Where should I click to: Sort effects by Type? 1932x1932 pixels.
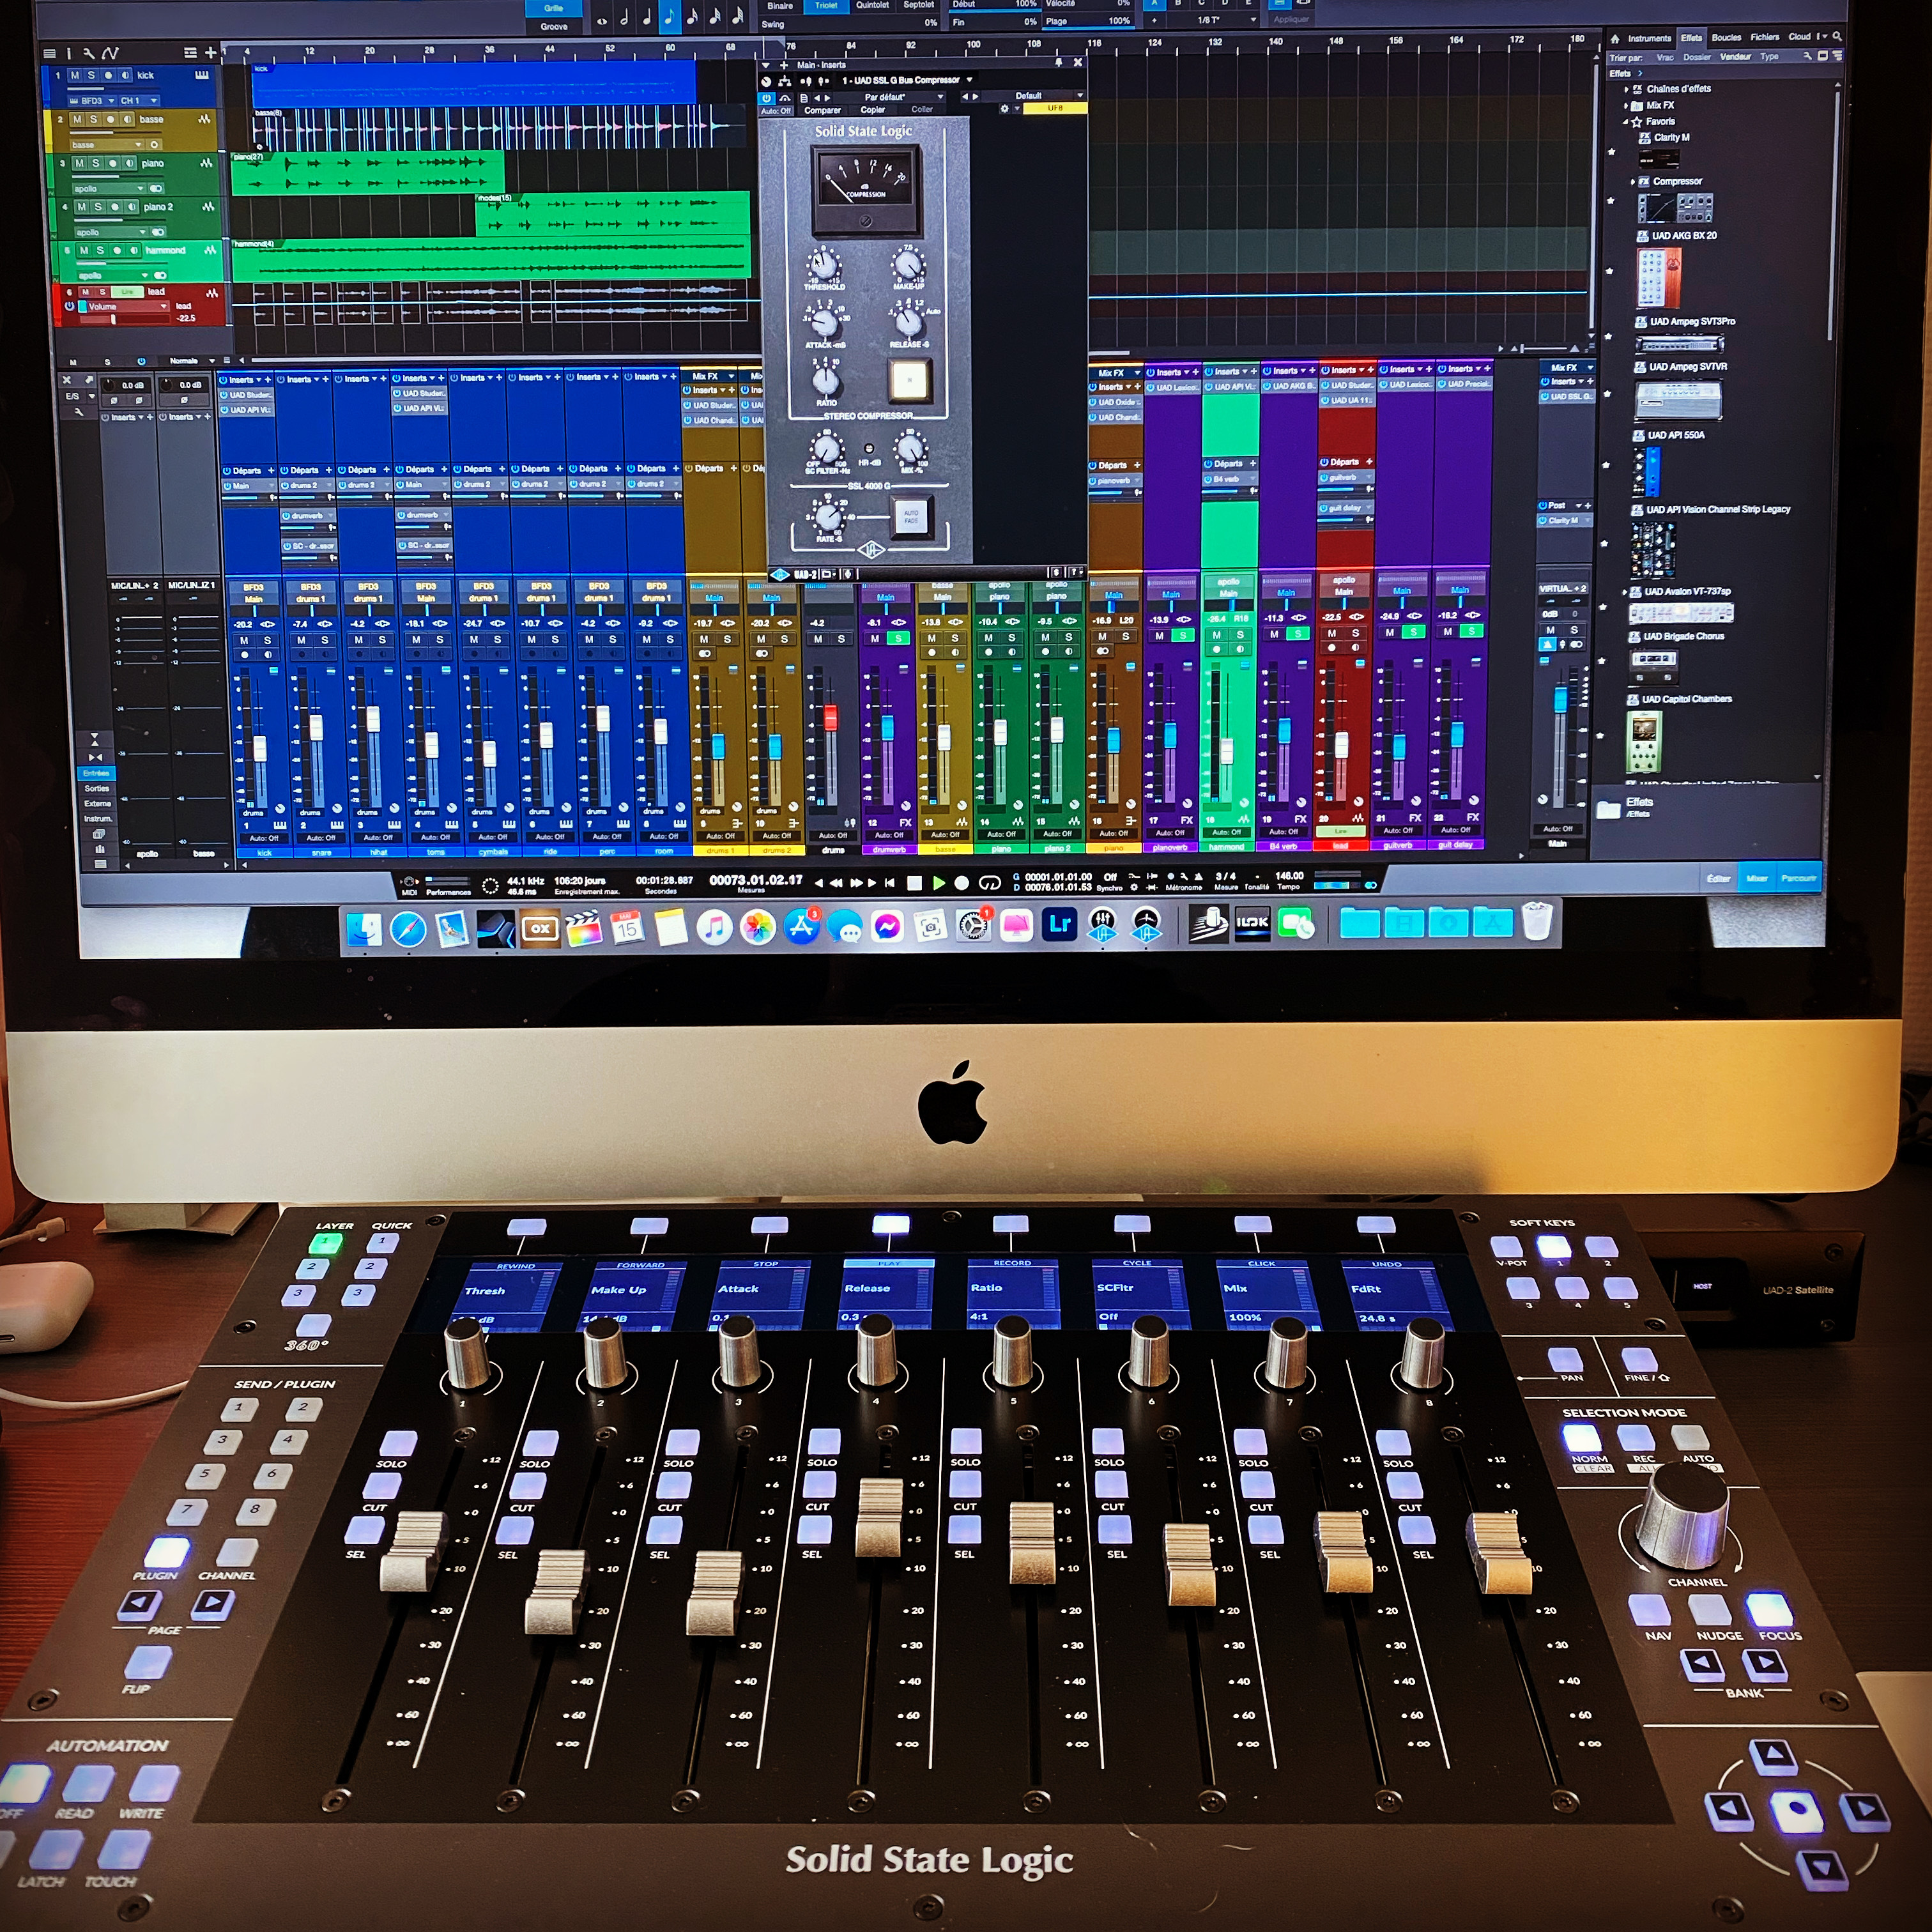[x=1769, y=57]
